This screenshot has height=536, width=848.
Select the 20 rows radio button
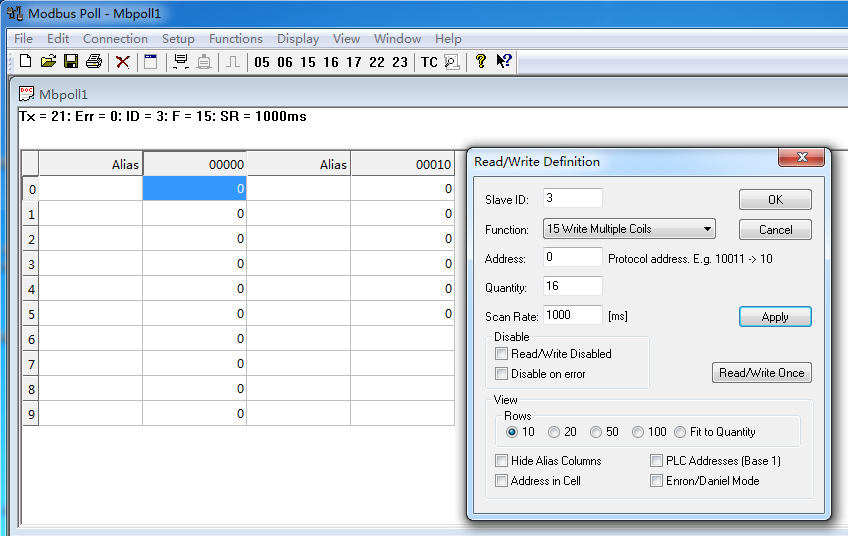(554, 432)
